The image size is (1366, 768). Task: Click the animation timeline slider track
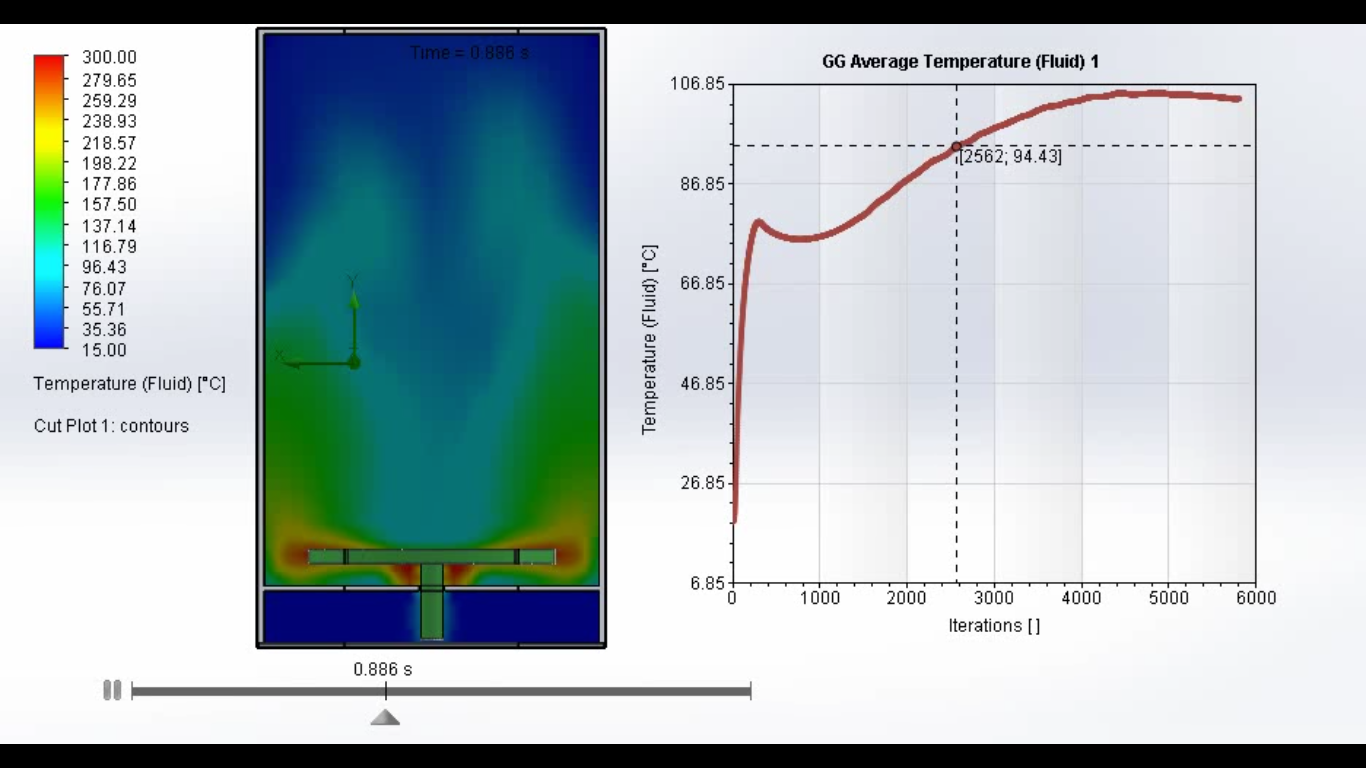(x=441, y=691)
